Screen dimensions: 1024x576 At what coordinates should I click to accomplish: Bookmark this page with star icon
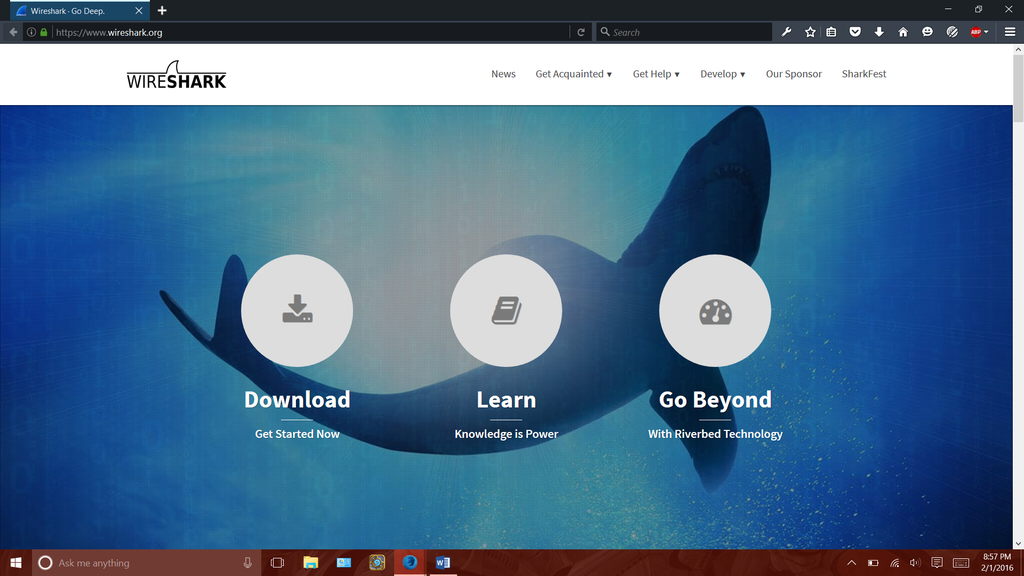click(x=810, y=32)
